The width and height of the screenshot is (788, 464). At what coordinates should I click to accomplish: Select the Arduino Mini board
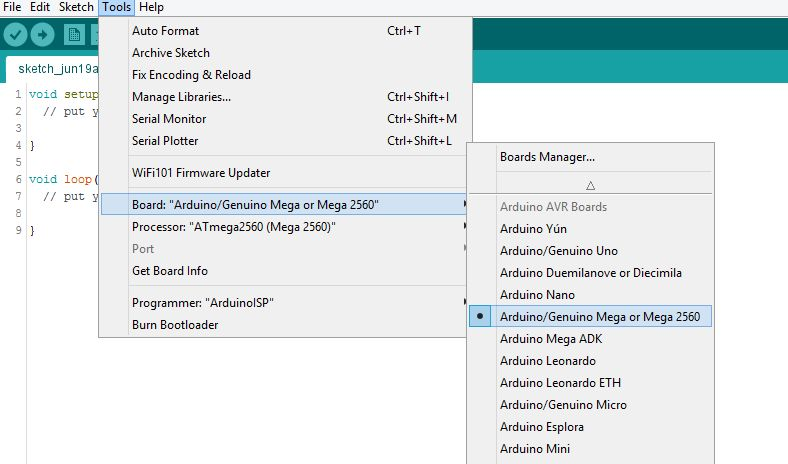(x=590, y=449)
